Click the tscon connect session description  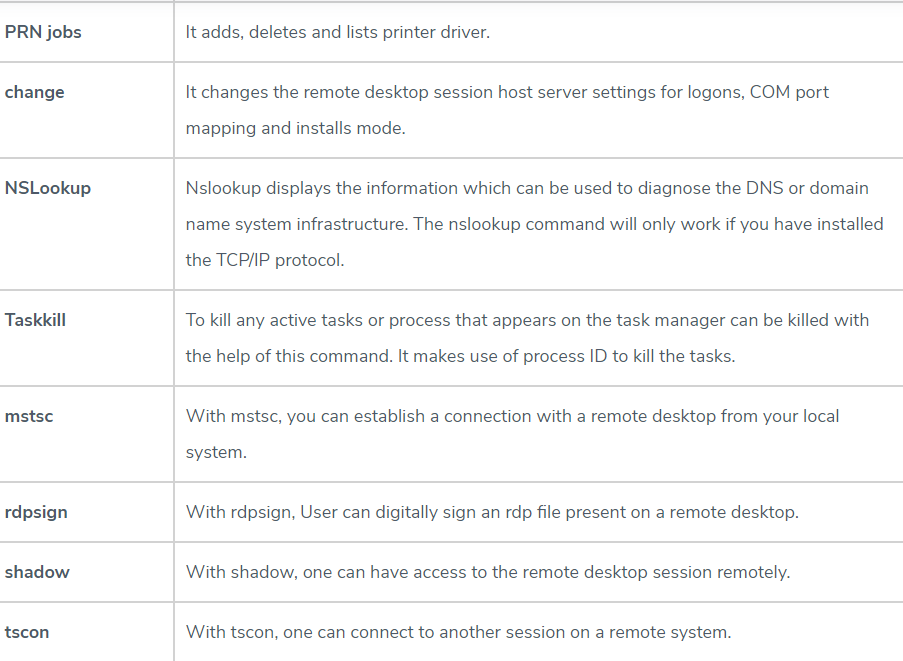tap(458, 632)
